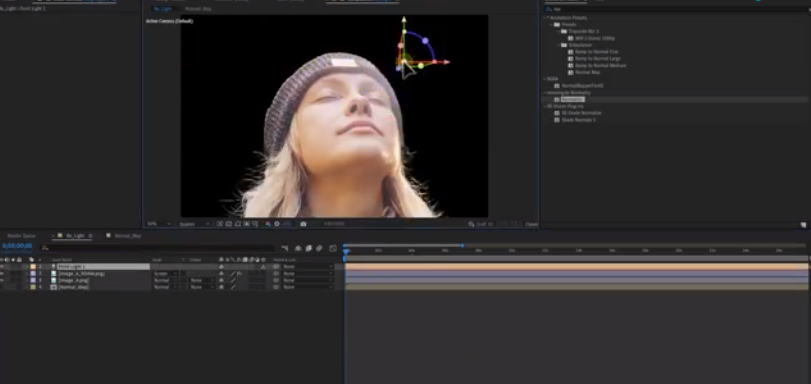Click the image icon of Image_A_NSNM.png layer

pos(53,273)
